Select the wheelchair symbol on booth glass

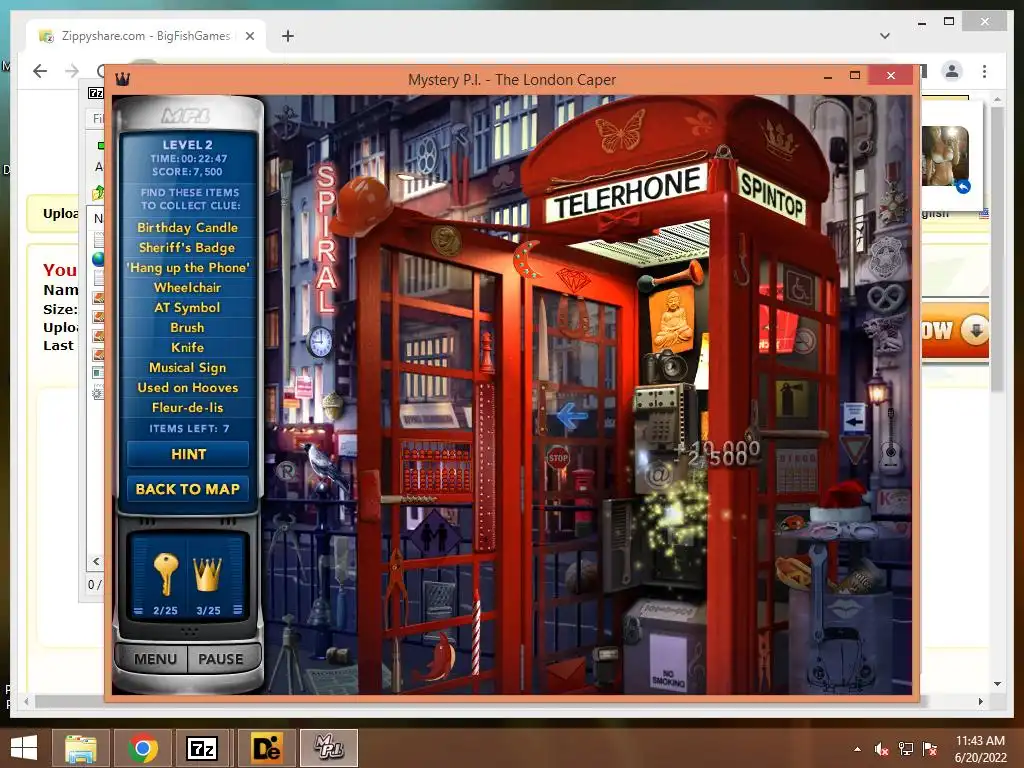[800, 287]
